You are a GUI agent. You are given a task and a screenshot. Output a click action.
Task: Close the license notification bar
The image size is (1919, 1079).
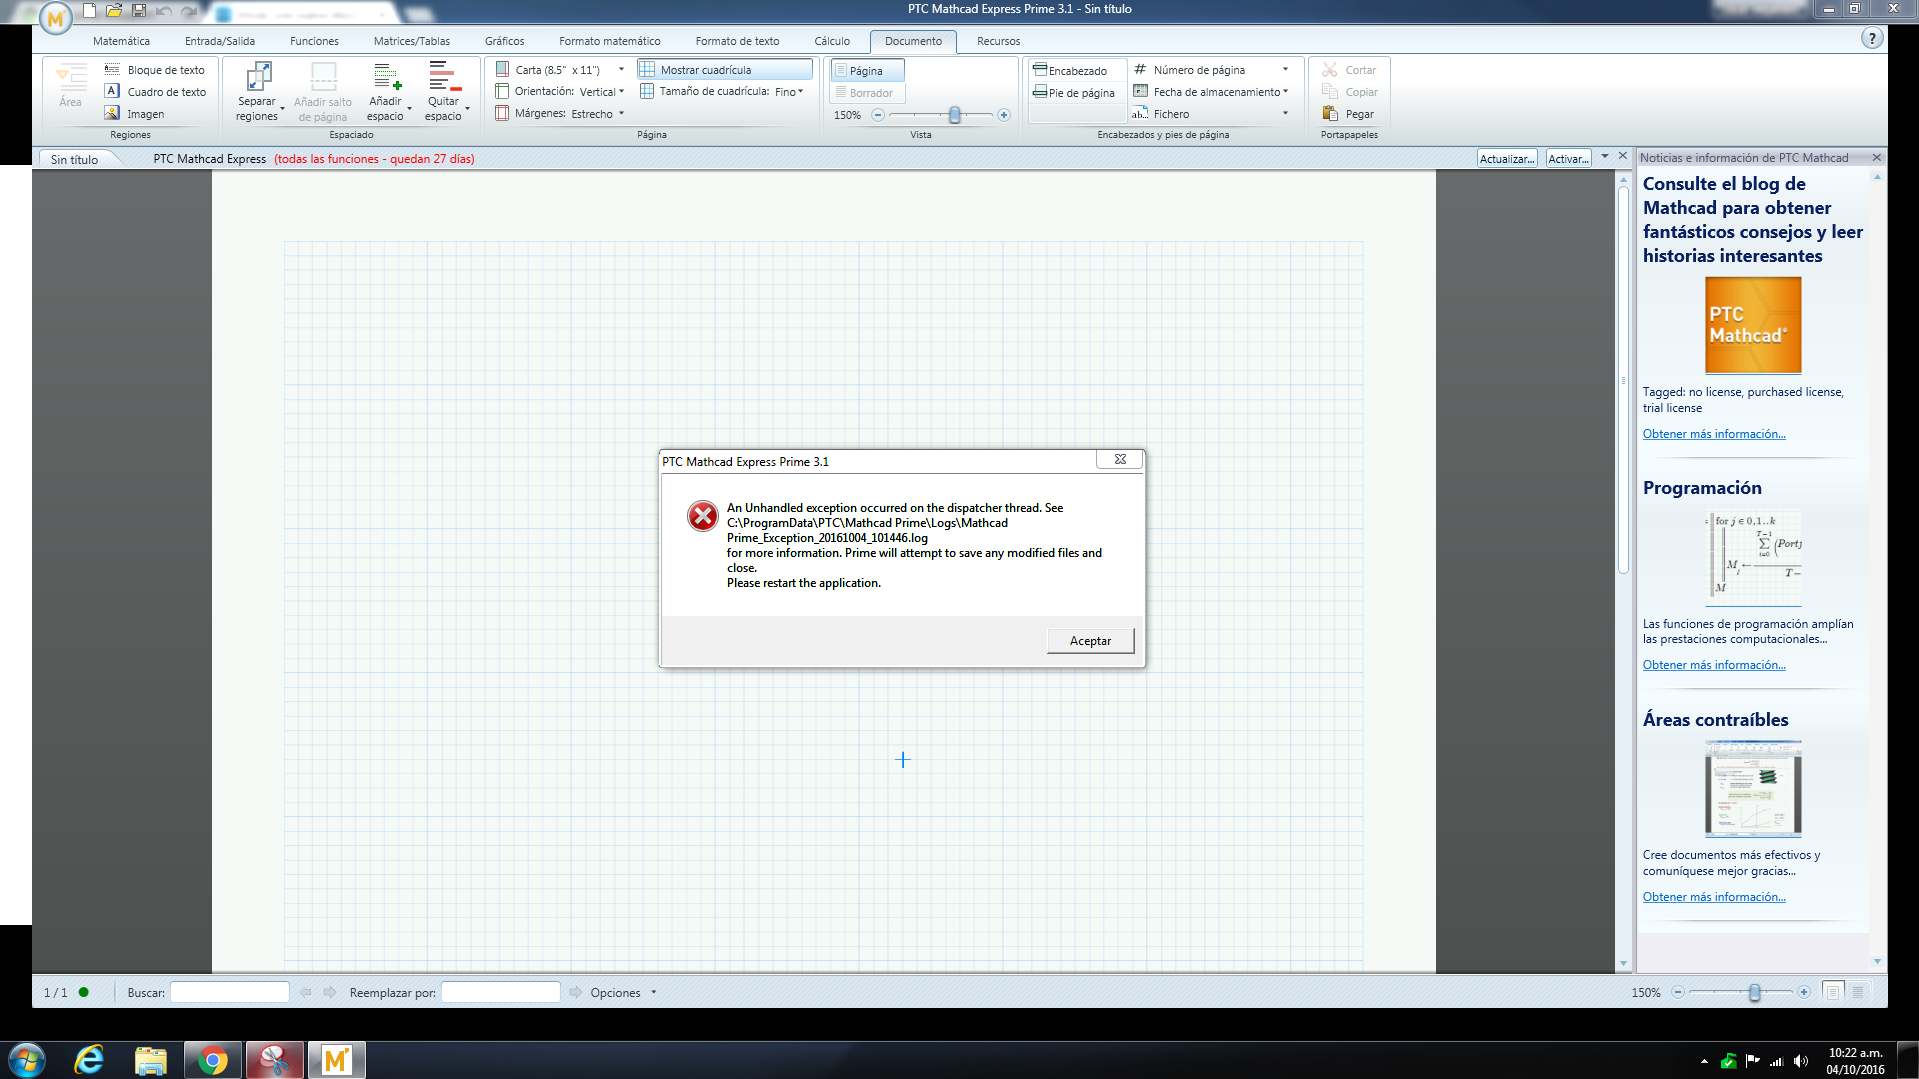click(1623, 157)
